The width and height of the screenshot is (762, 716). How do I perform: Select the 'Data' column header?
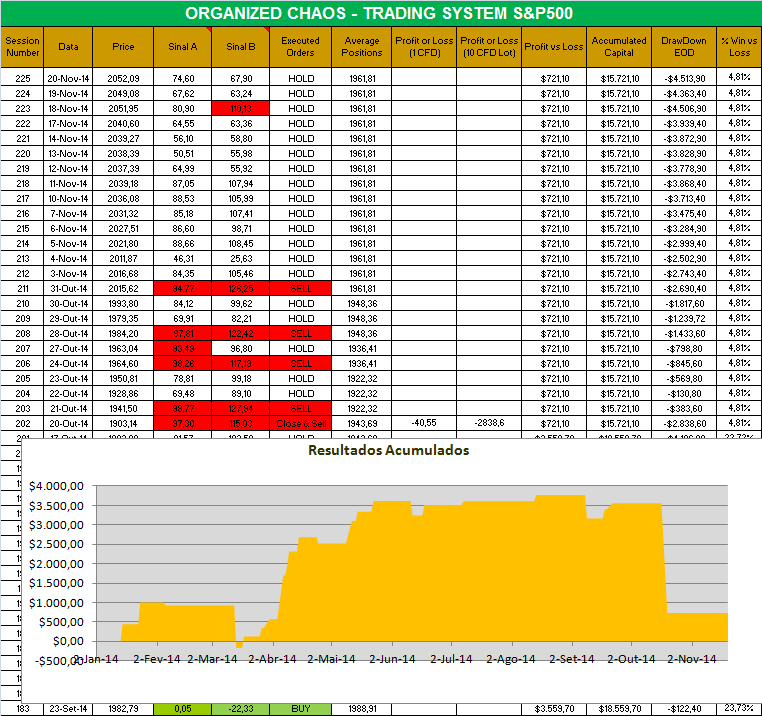[x=68, y=47]
